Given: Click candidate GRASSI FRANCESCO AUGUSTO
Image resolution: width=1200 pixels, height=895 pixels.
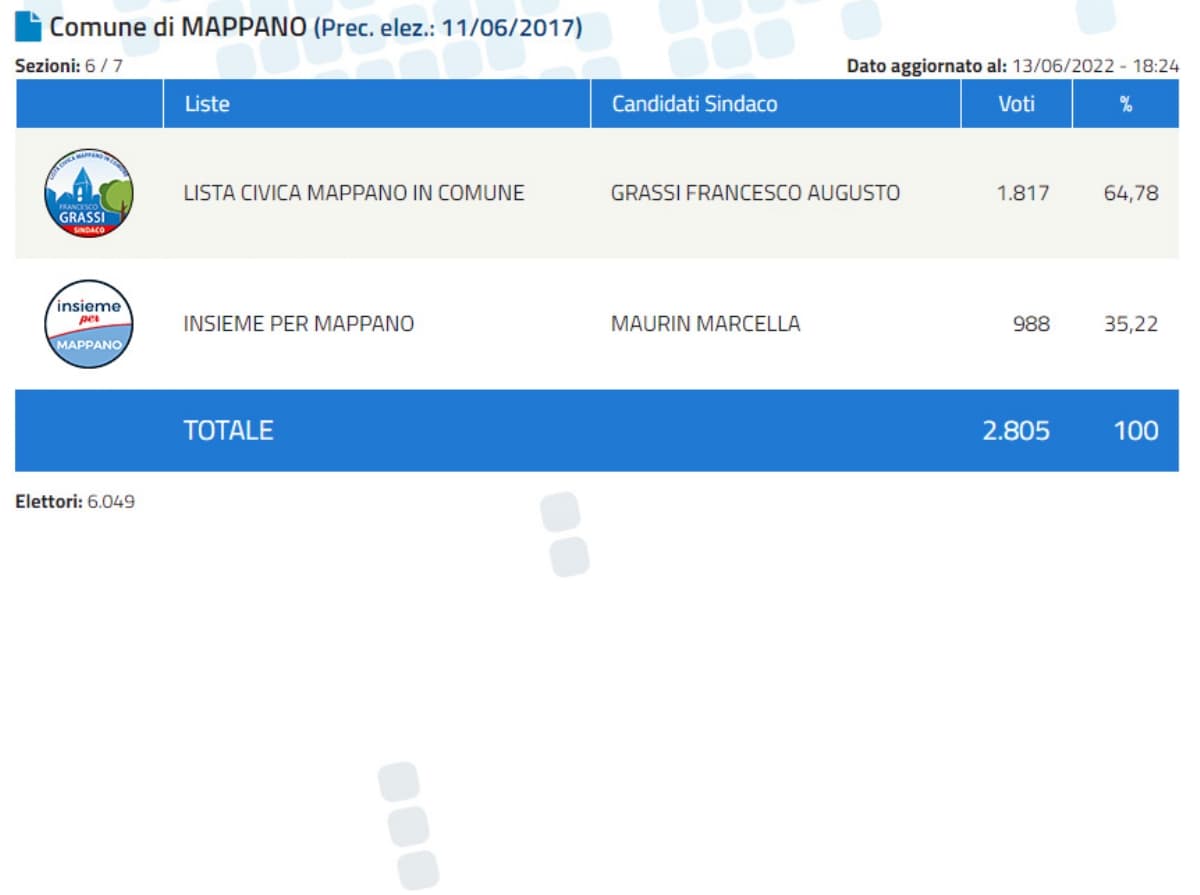Looking at the screenshot, I should tap(755, 193).
